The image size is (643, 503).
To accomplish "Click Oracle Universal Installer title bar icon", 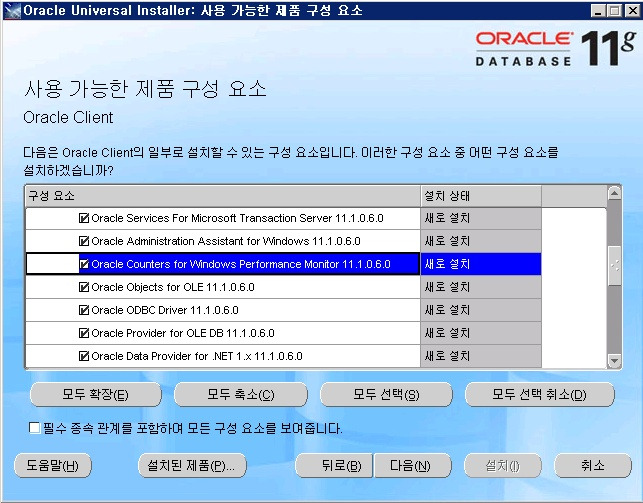I will click(x=11, y=10).
